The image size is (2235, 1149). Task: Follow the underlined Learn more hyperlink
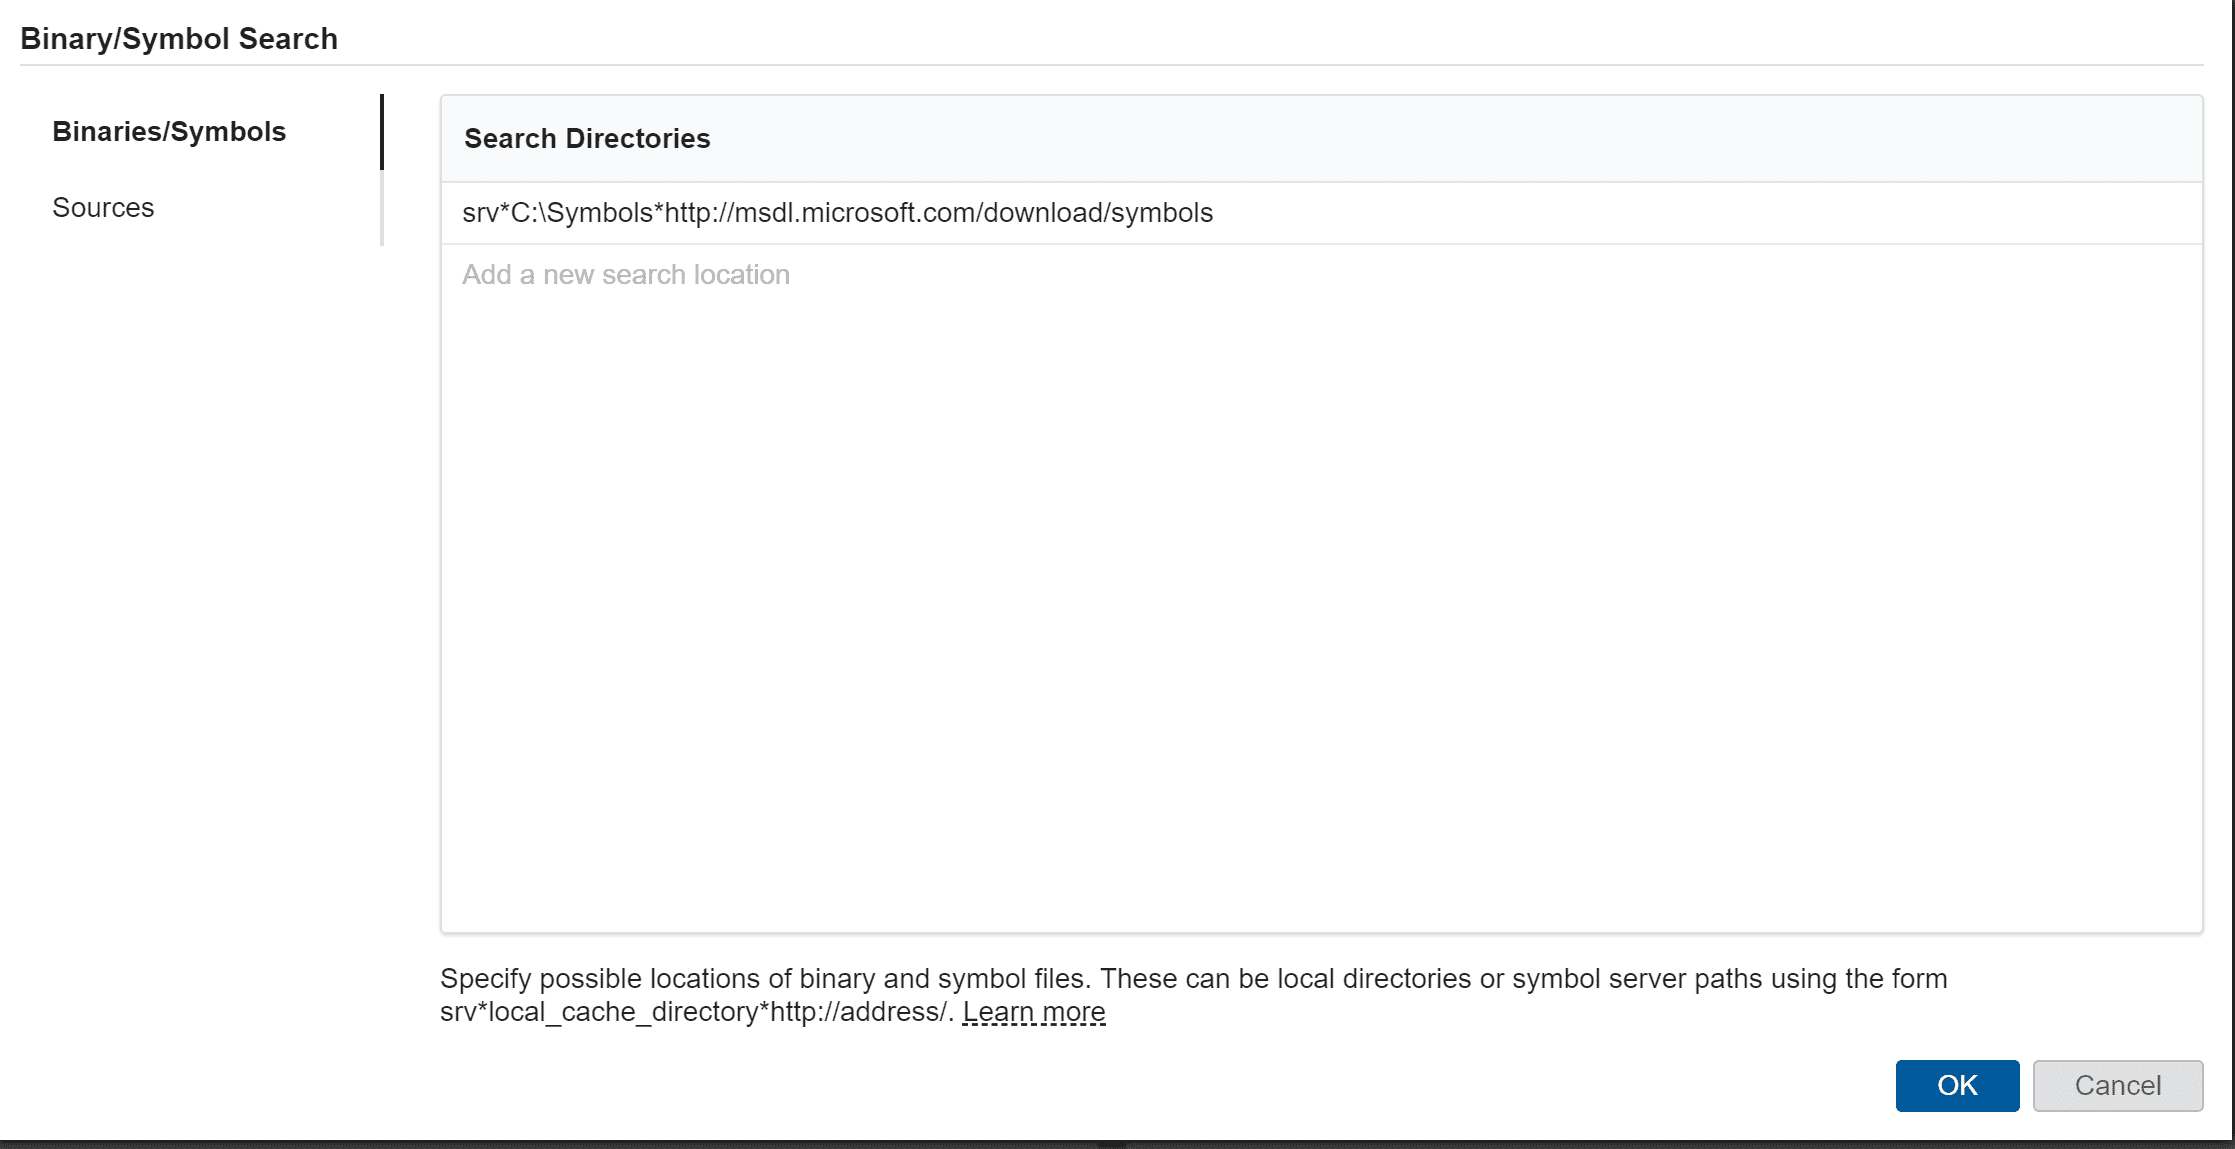[1033, 1012]
